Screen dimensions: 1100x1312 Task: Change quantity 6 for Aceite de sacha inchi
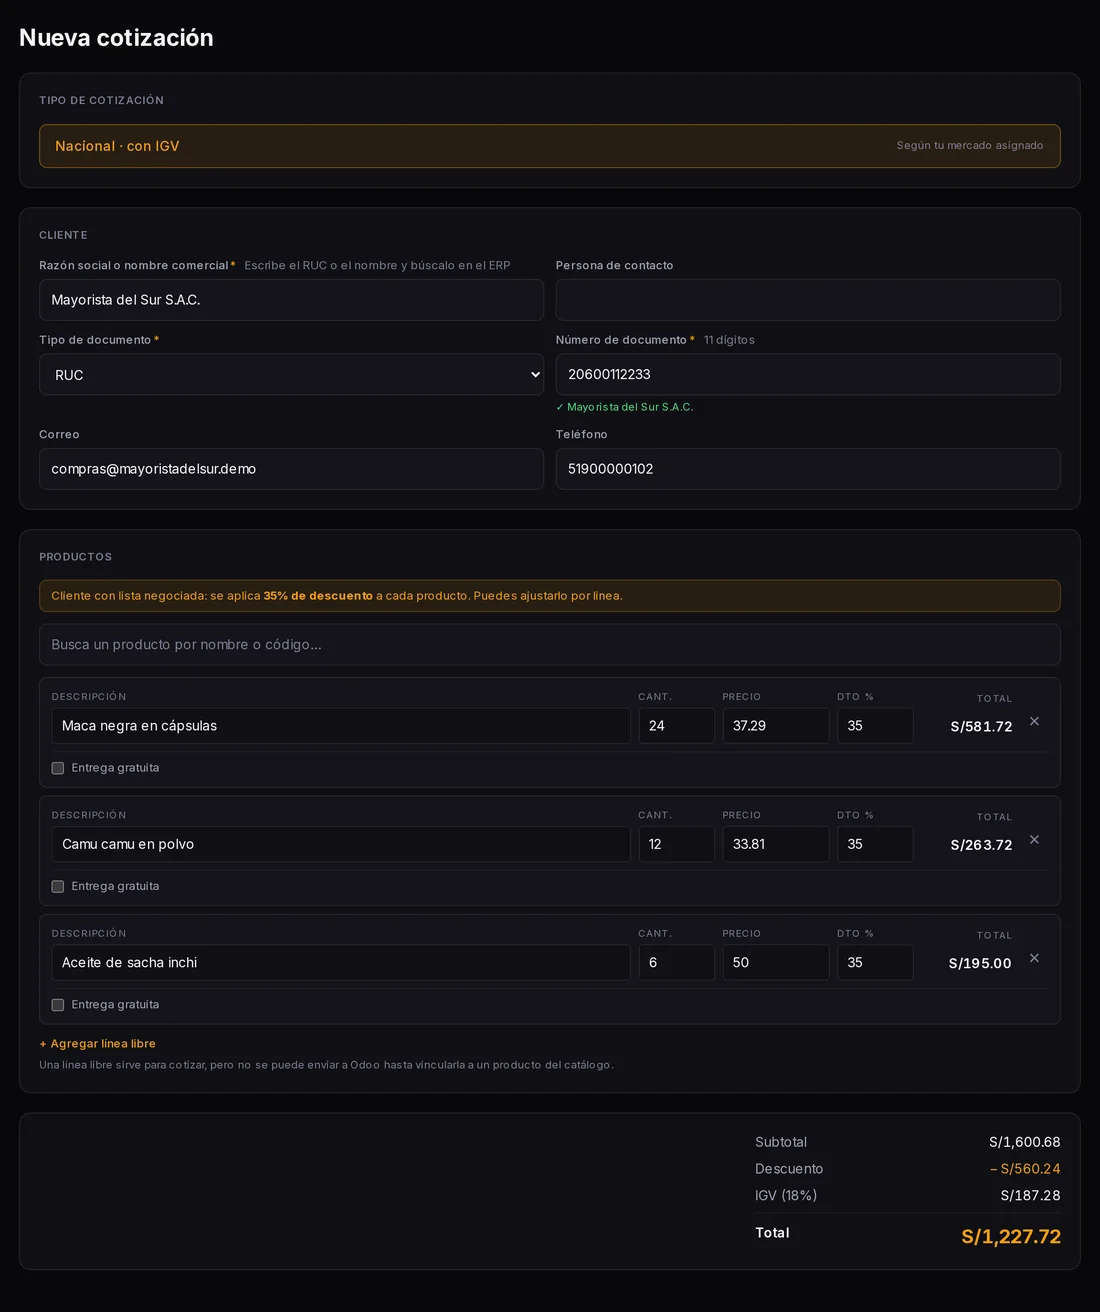pyautogui.click(x=677, y=962)
